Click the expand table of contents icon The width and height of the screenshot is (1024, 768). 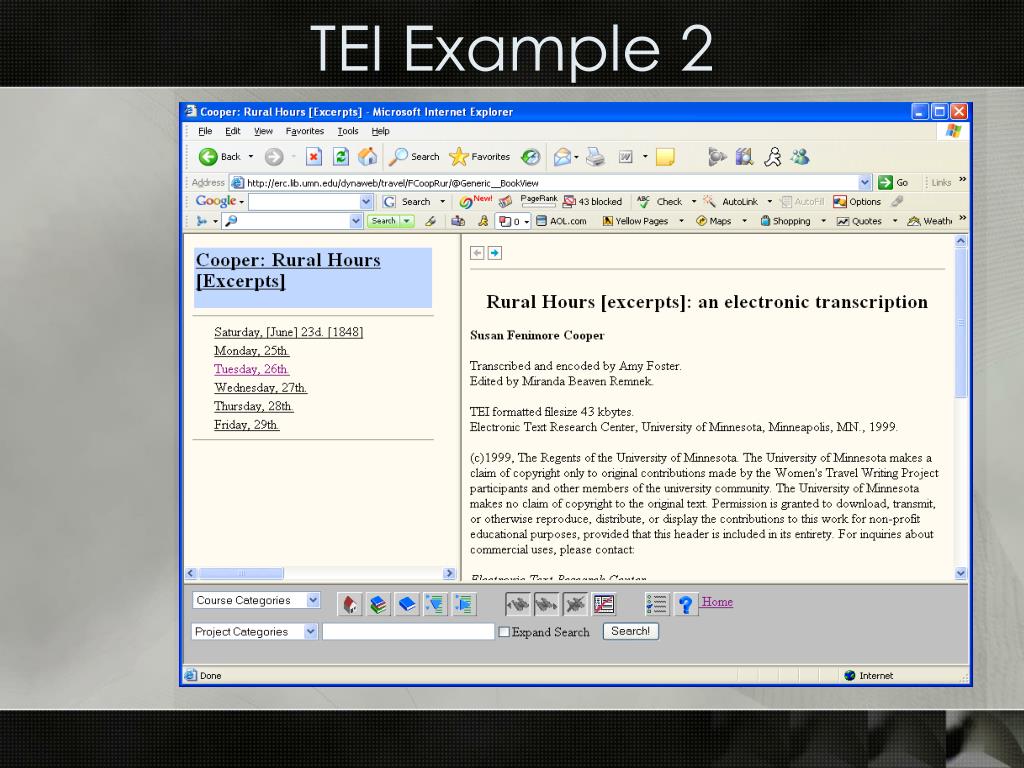(x=464, y=604)
